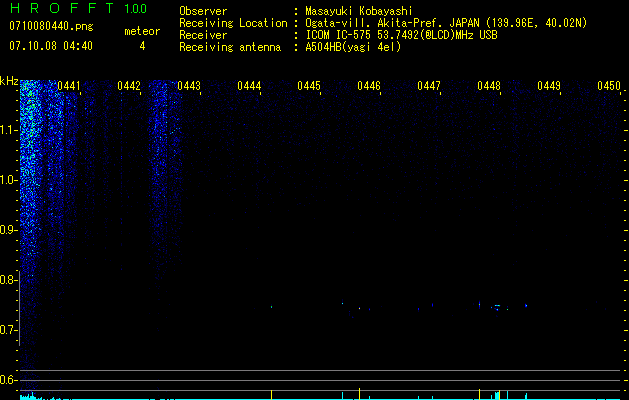The width and height of the screenshot is (629, 400).
Task: Click the Receiving Location label
Action: 233,23
